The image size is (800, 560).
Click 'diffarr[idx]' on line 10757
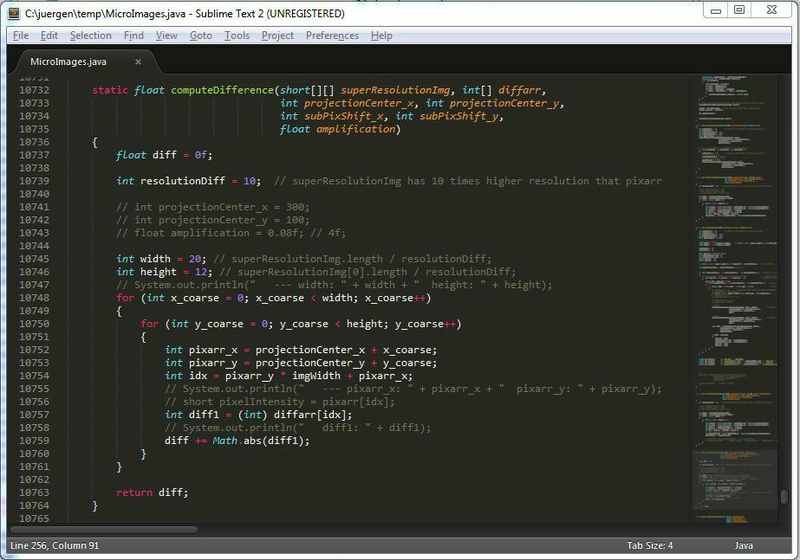click(x=310, y=415)
